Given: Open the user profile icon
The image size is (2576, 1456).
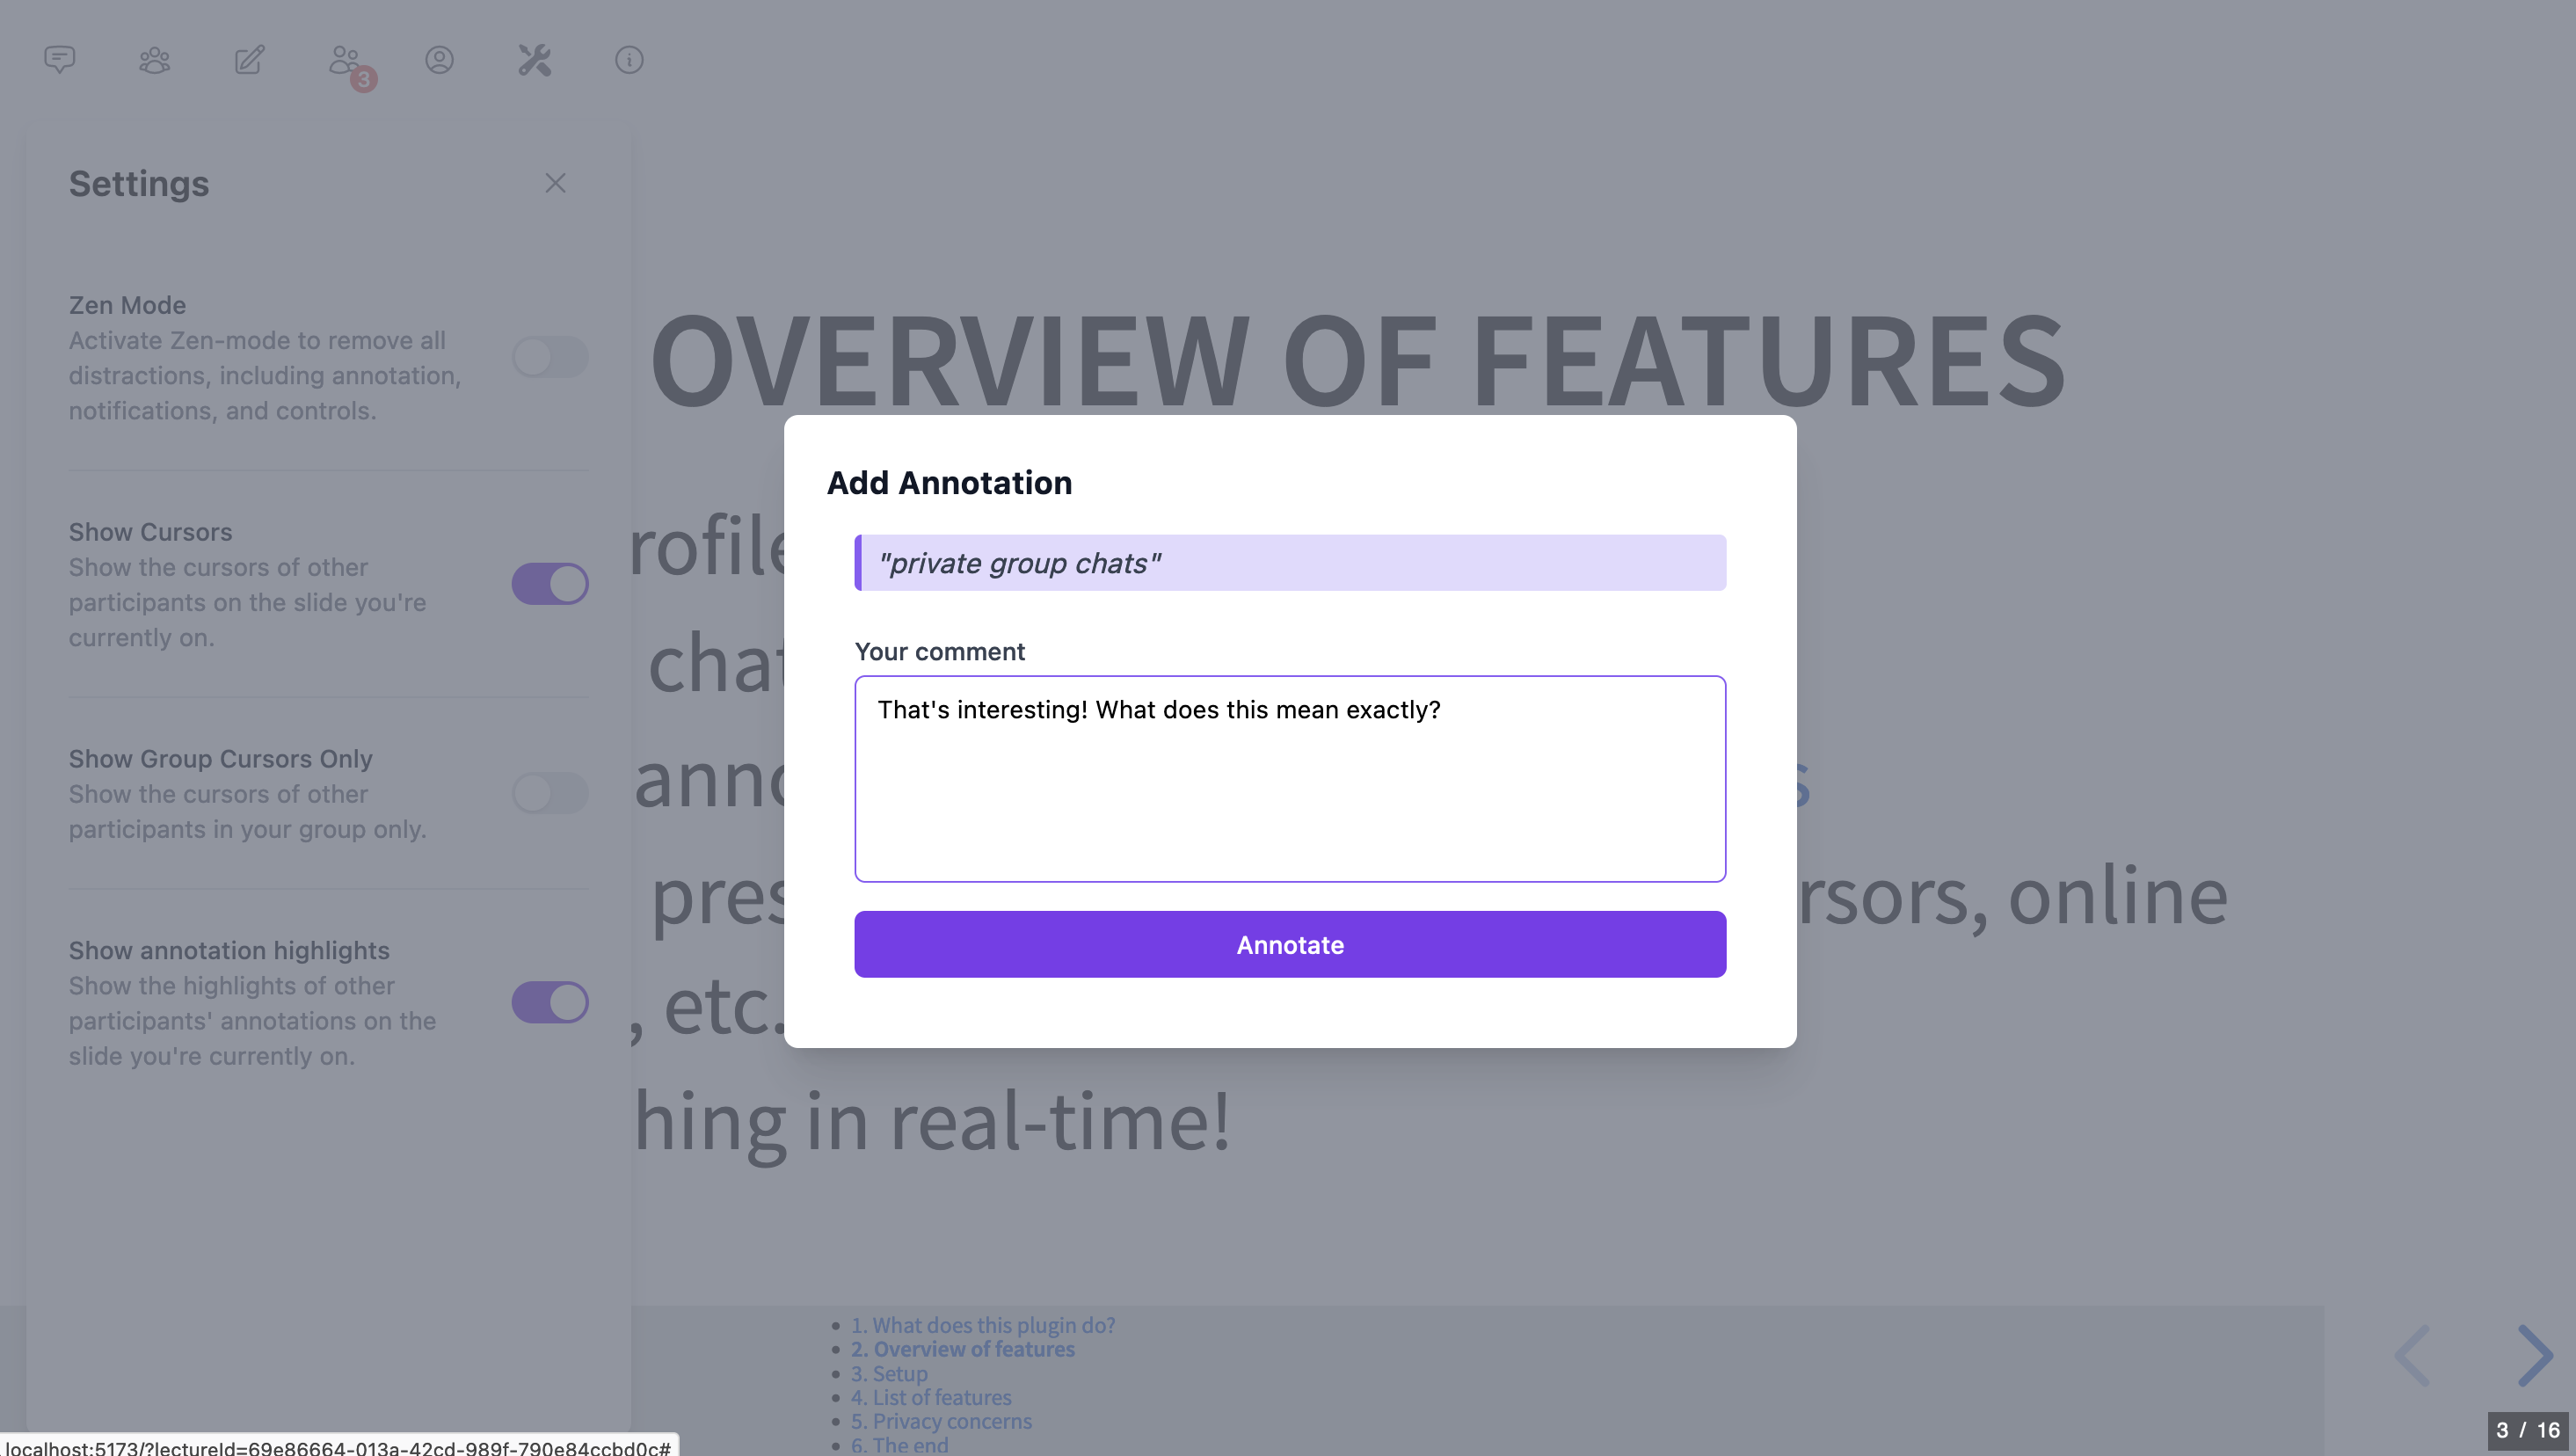Looking at the screenshot, I should click(439, 60).
